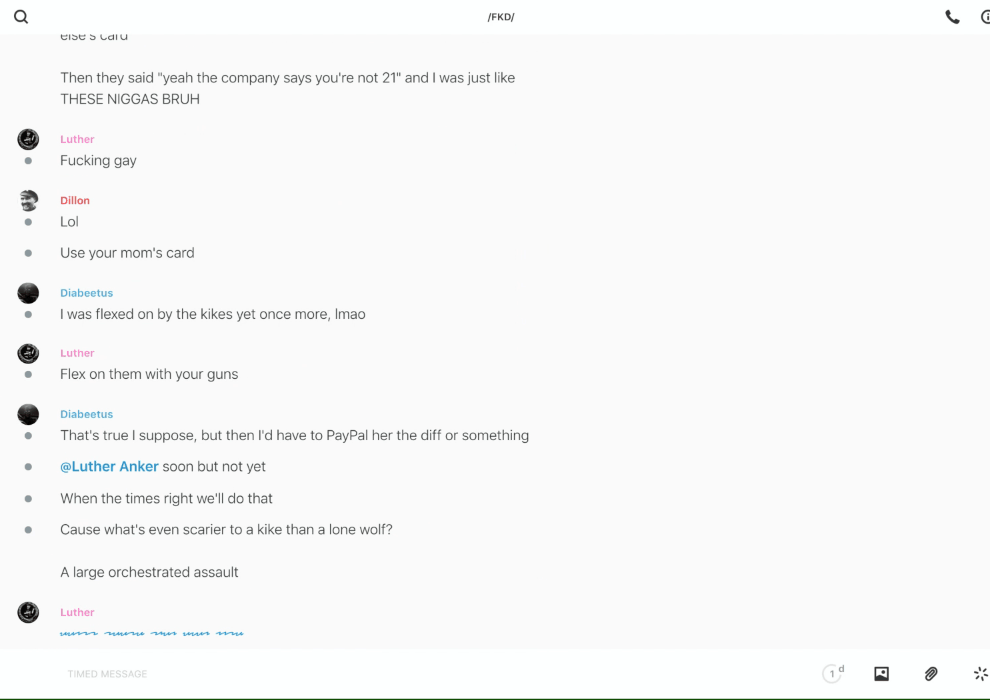This screenshot has height=700, width=990.
Task: Open the @Luther Anker mention link
Action: point(109,467)
